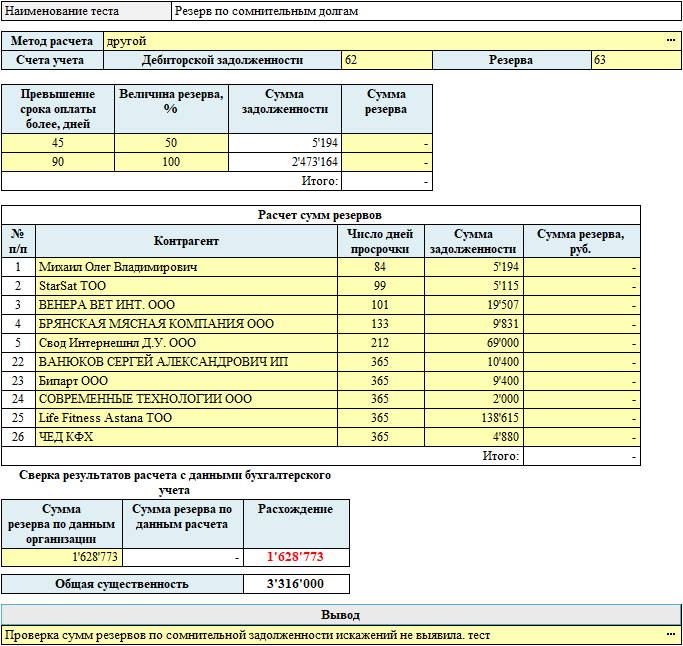Screen dimensions: 683x646
Task: Click counterparty 'Свод Интернешнл Д.У. ООО'
Action: coord(186,343)
